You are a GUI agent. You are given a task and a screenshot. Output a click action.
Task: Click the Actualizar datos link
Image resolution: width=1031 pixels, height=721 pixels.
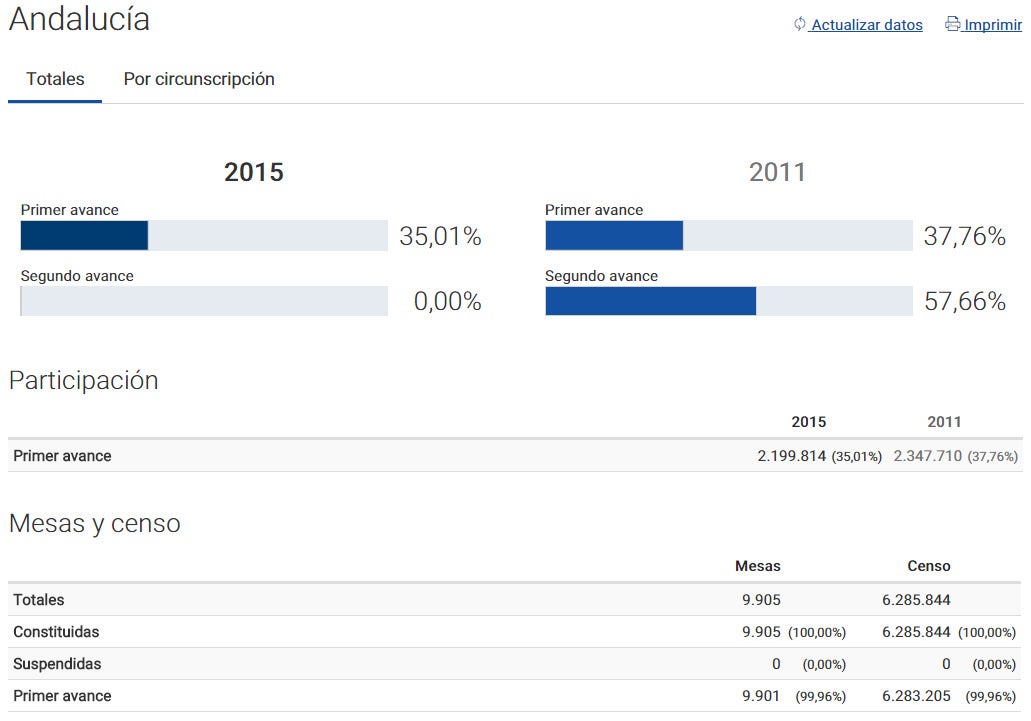click(x=865, y=25)
